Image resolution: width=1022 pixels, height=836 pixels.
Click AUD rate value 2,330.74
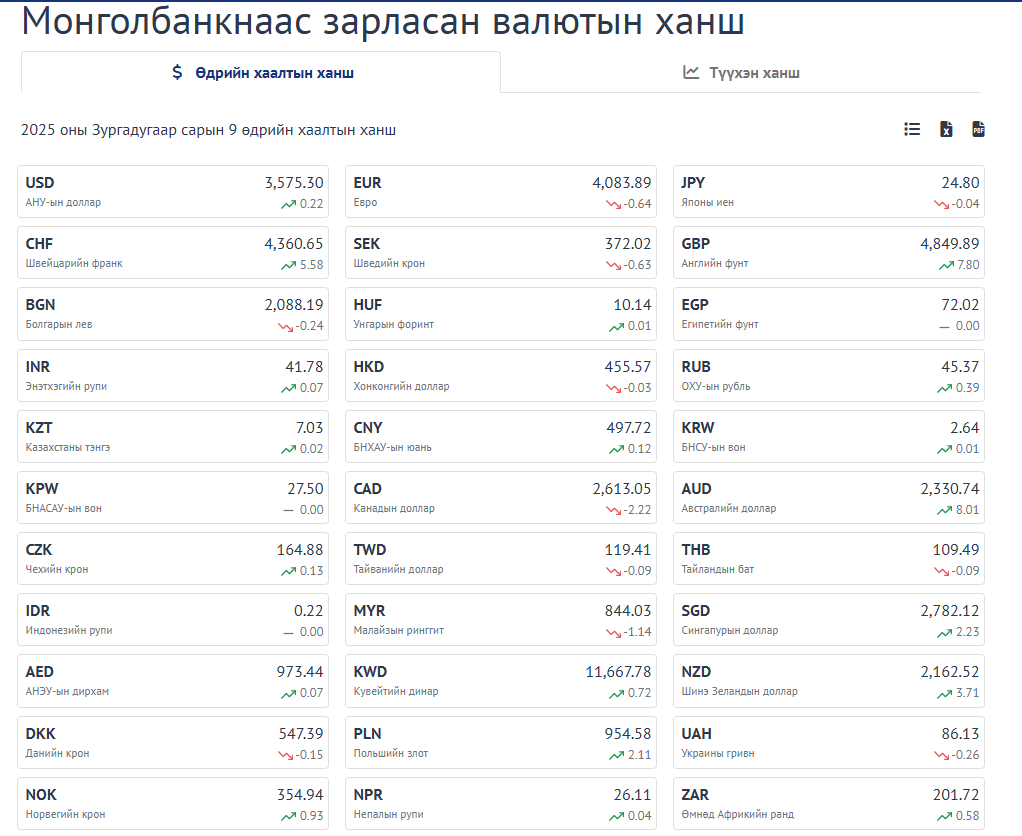click(x=950, y=489)
